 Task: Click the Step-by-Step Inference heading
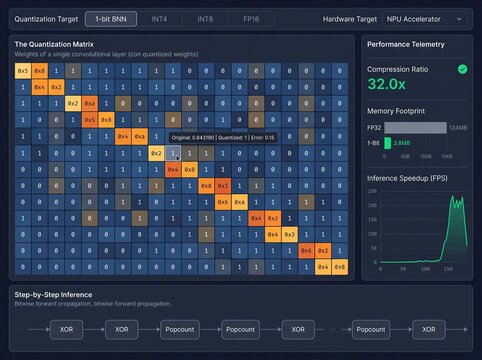pos(53,295)
